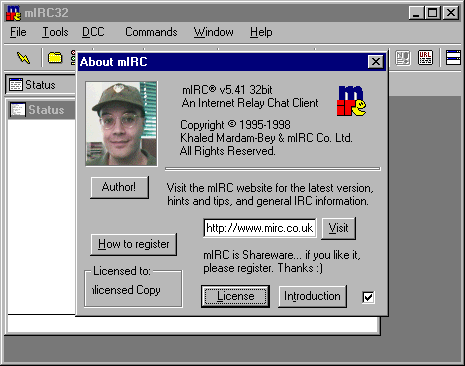465x366 pixels.
Task: Select the Status switchbar button
Action: tap(40, 85)
